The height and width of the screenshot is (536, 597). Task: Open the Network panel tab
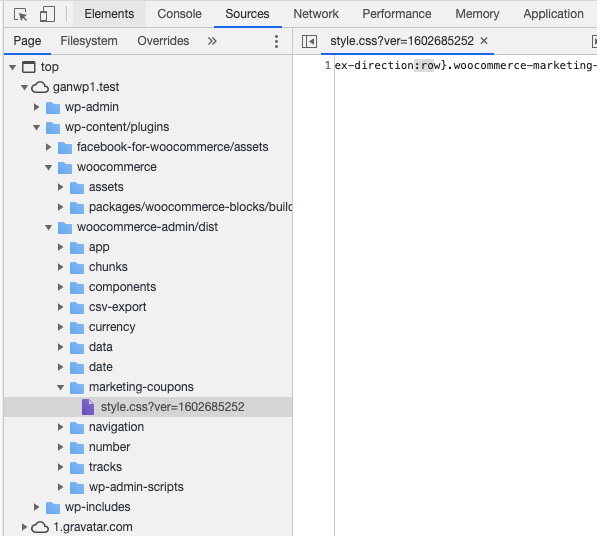316,14
